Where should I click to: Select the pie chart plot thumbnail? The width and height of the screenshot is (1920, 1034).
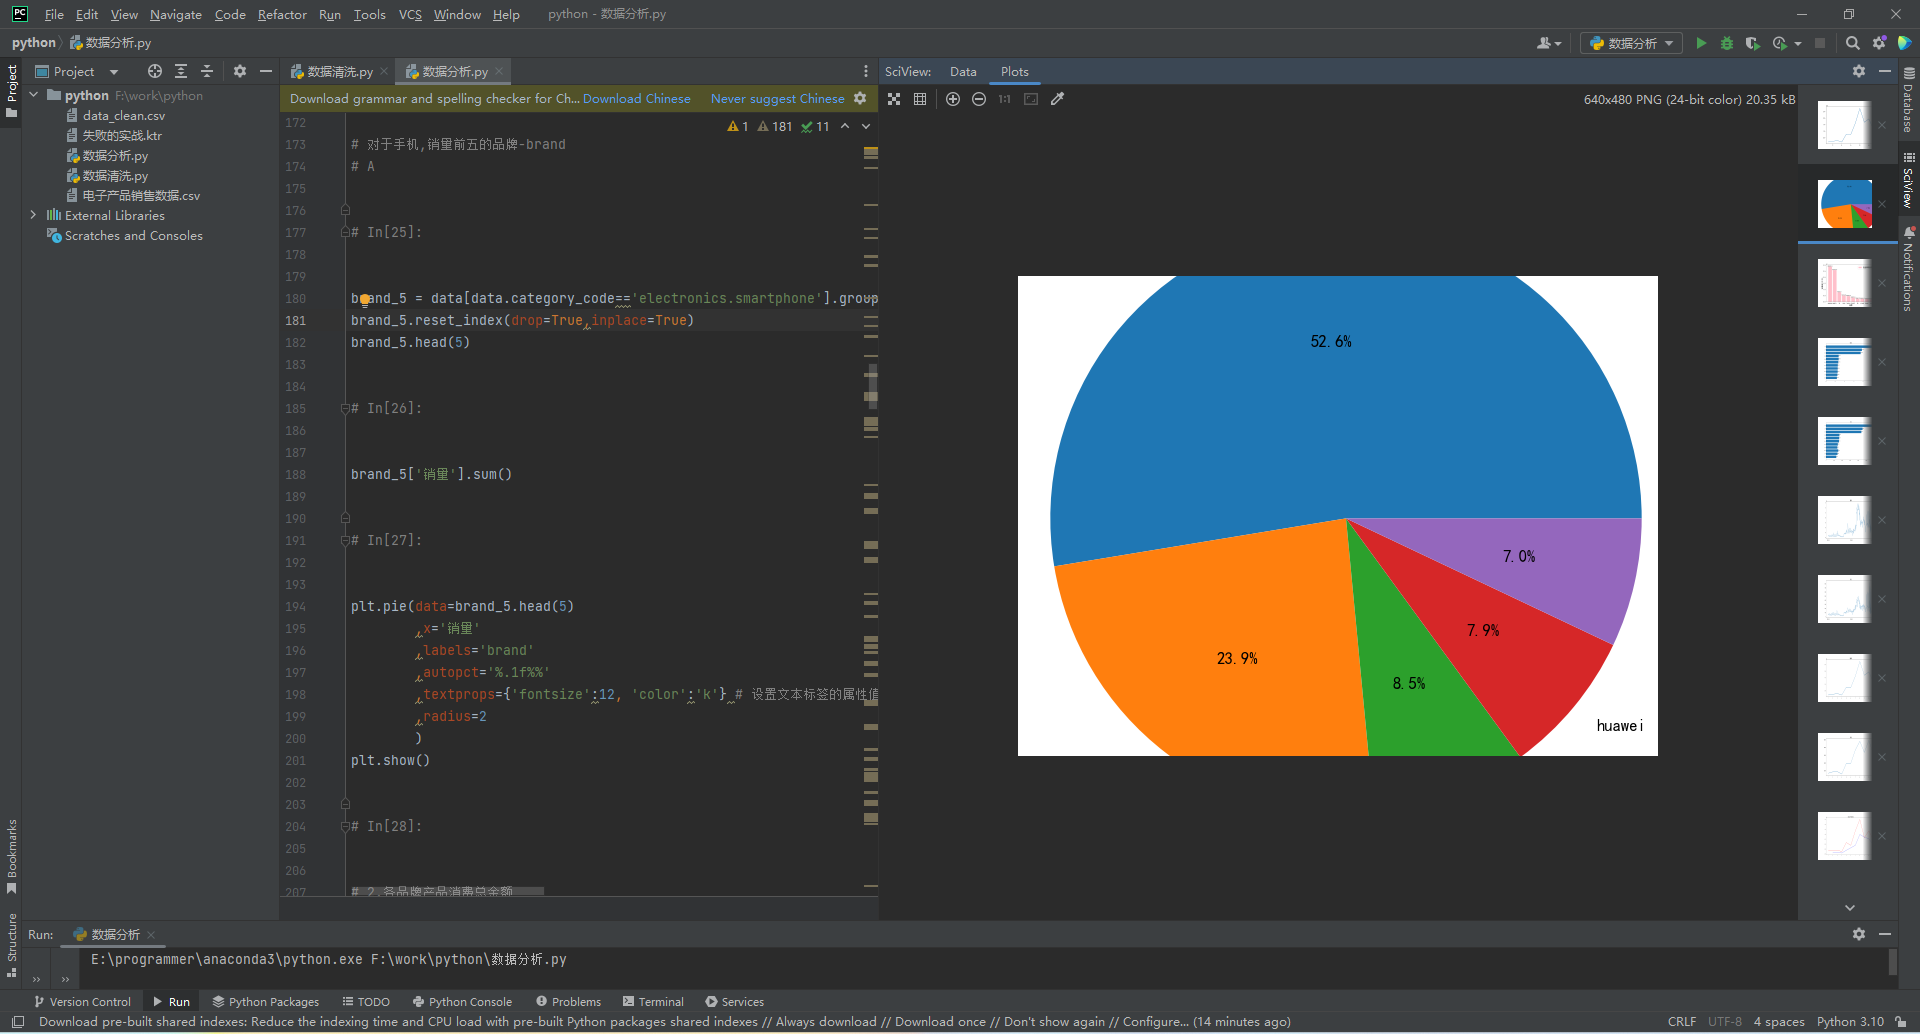point(1844,204)
